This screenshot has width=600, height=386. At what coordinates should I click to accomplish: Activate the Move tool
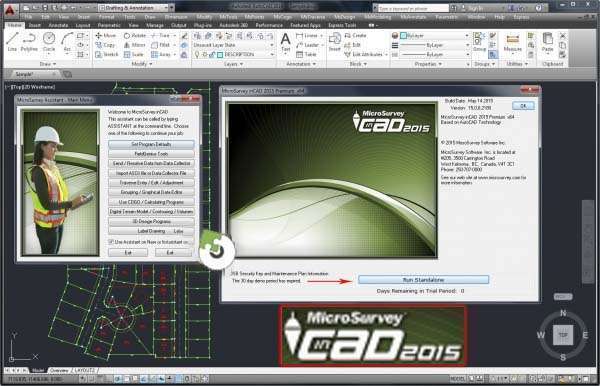(106, 36)
